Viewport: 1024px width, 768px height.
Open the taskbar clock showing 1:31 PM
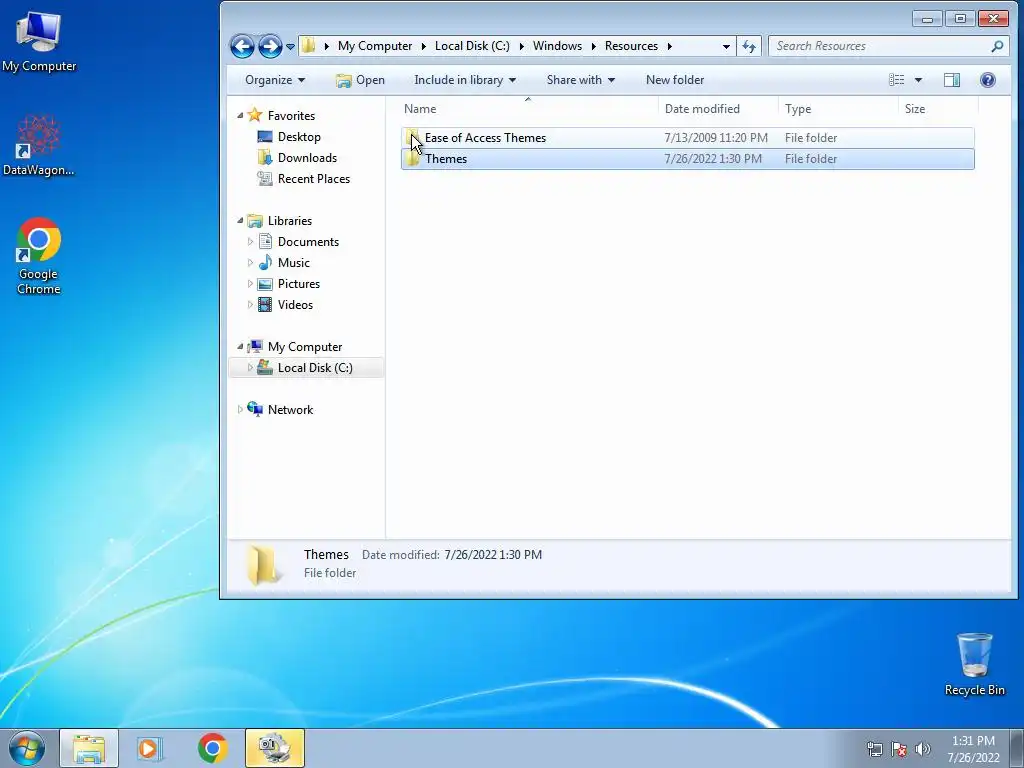tap(973, 749)
